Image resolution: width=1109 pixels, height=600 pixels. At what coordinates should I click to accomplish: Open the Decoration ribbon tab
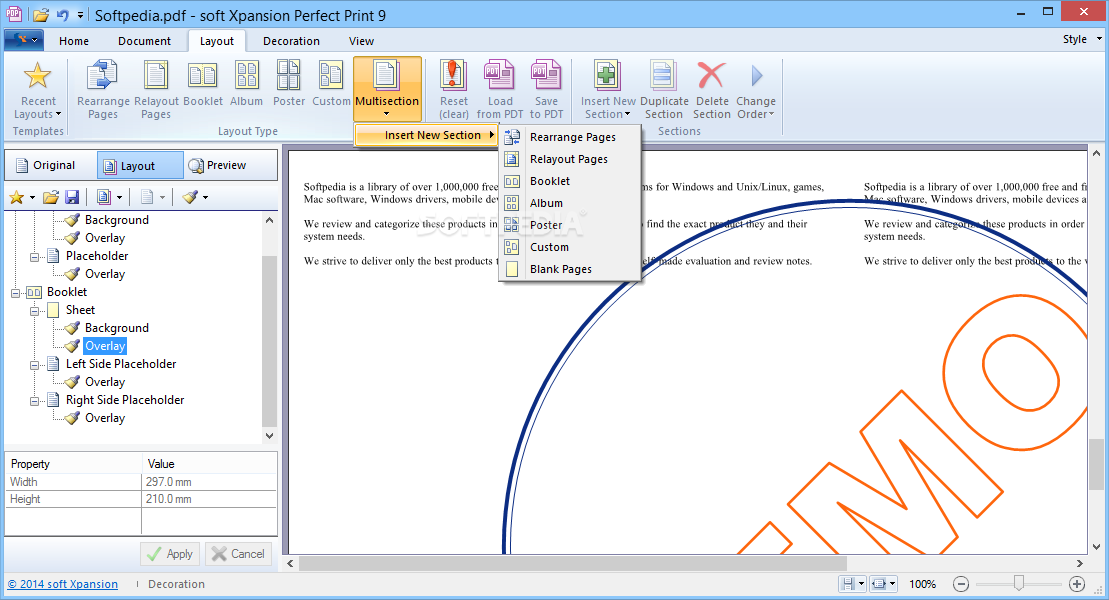[291, 41]
